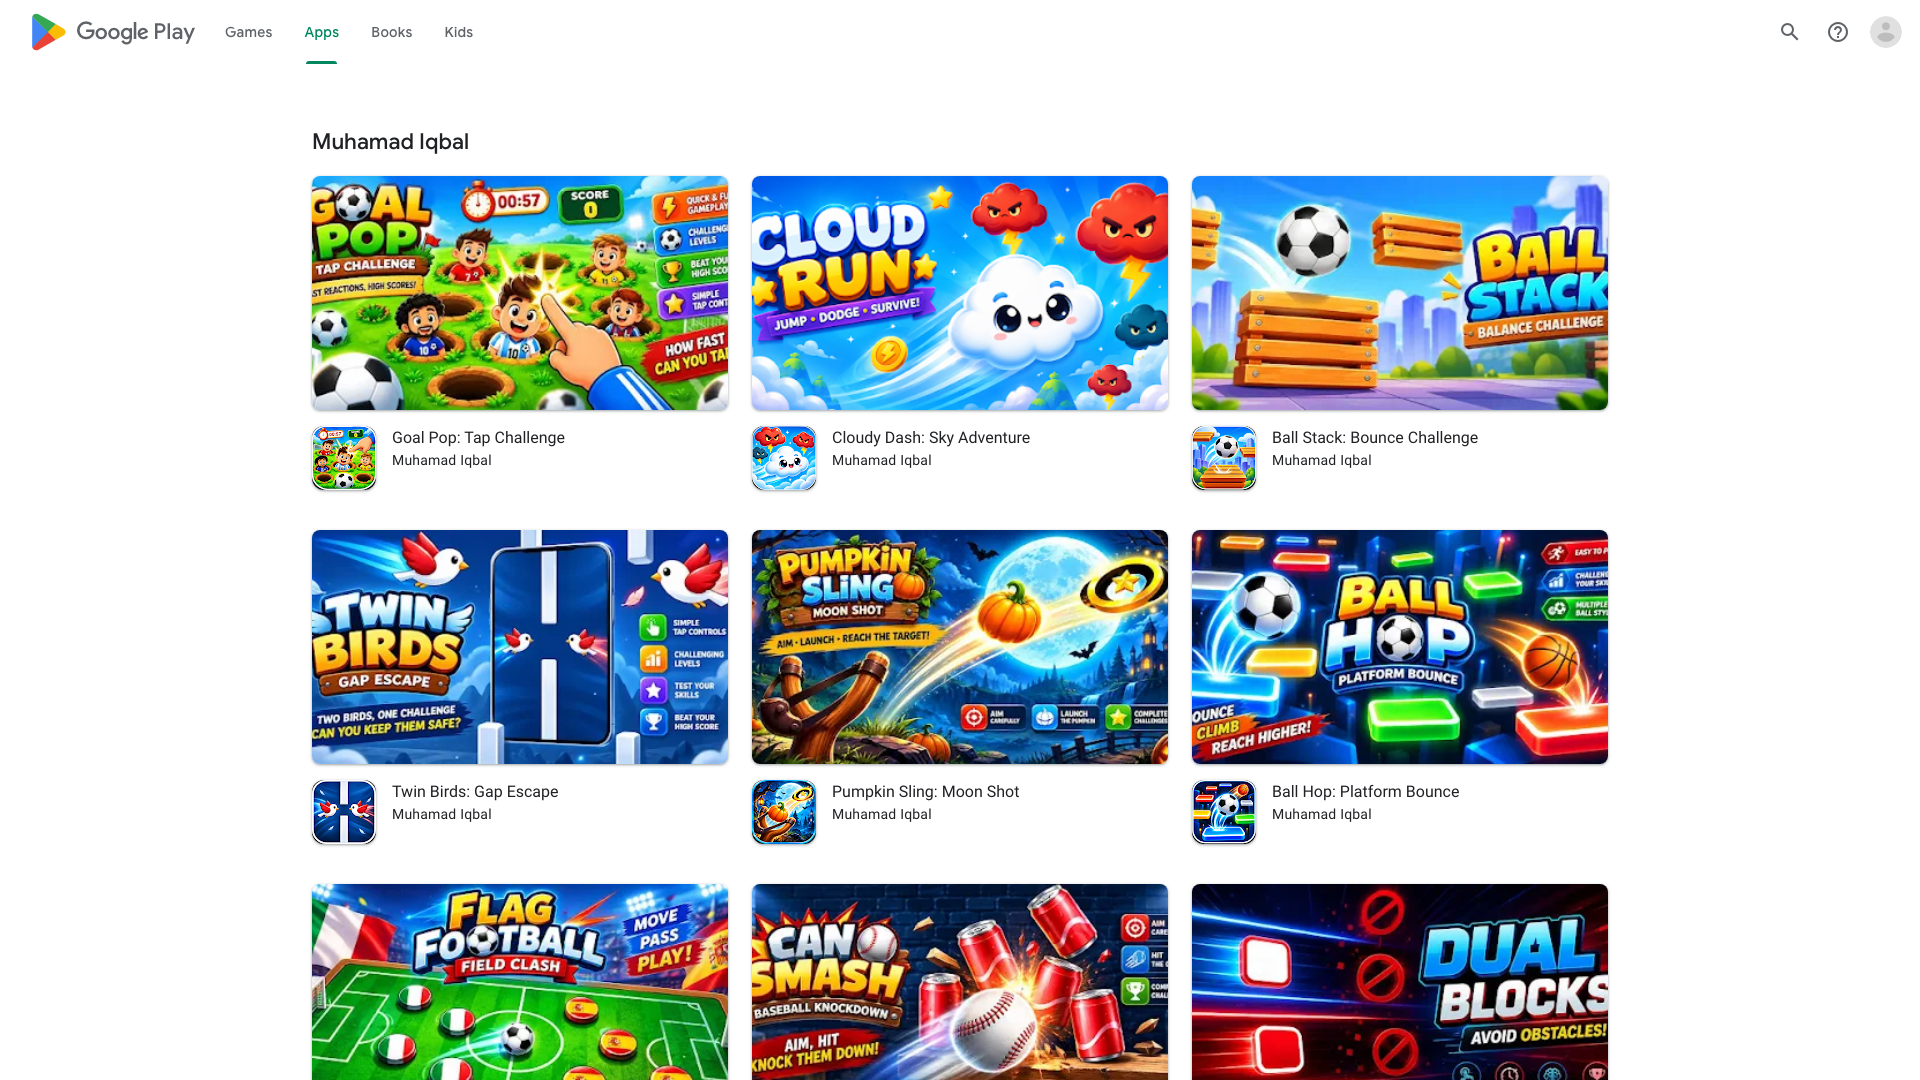This screenshot has width=1920, height=1080.
Task: Open Ball Stack: Bounce Challenge title link
Action: pyautogui.click(x=1375, y=438)
